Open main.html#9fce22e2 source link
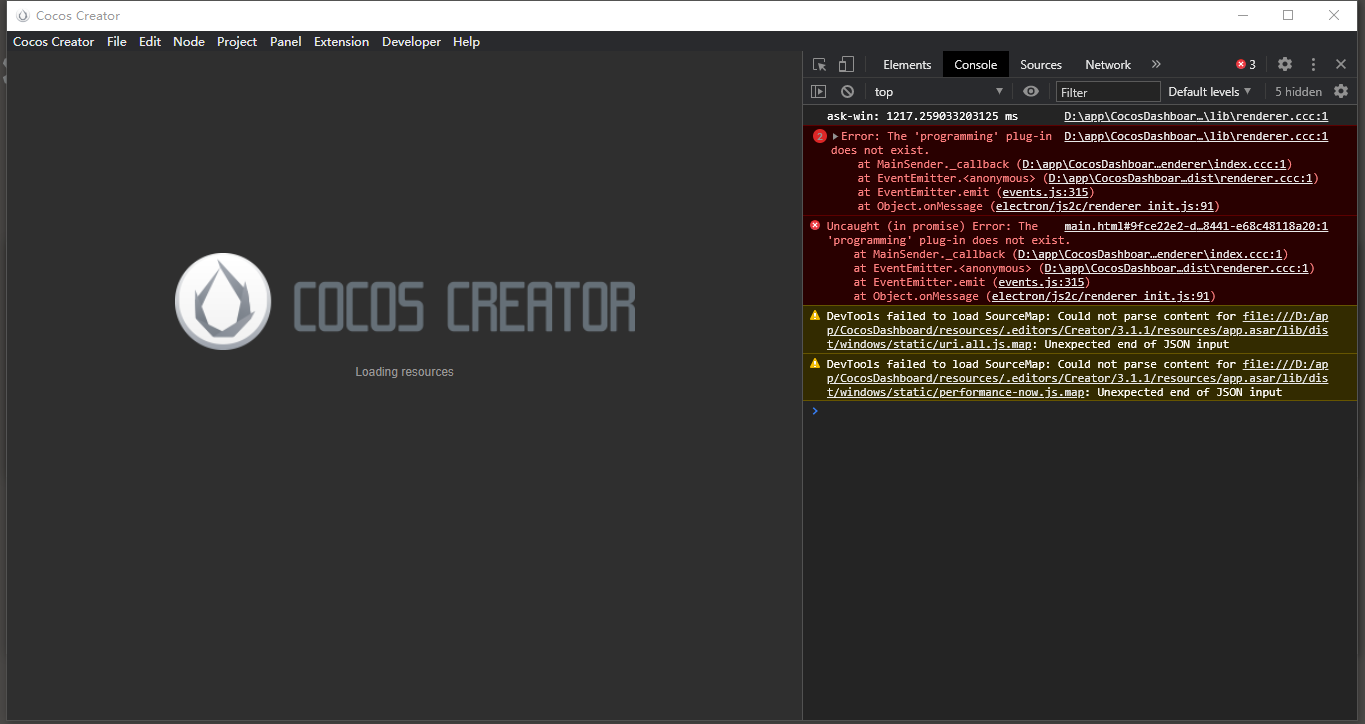The image size is (1365, 724). [x=1196, y=226]
